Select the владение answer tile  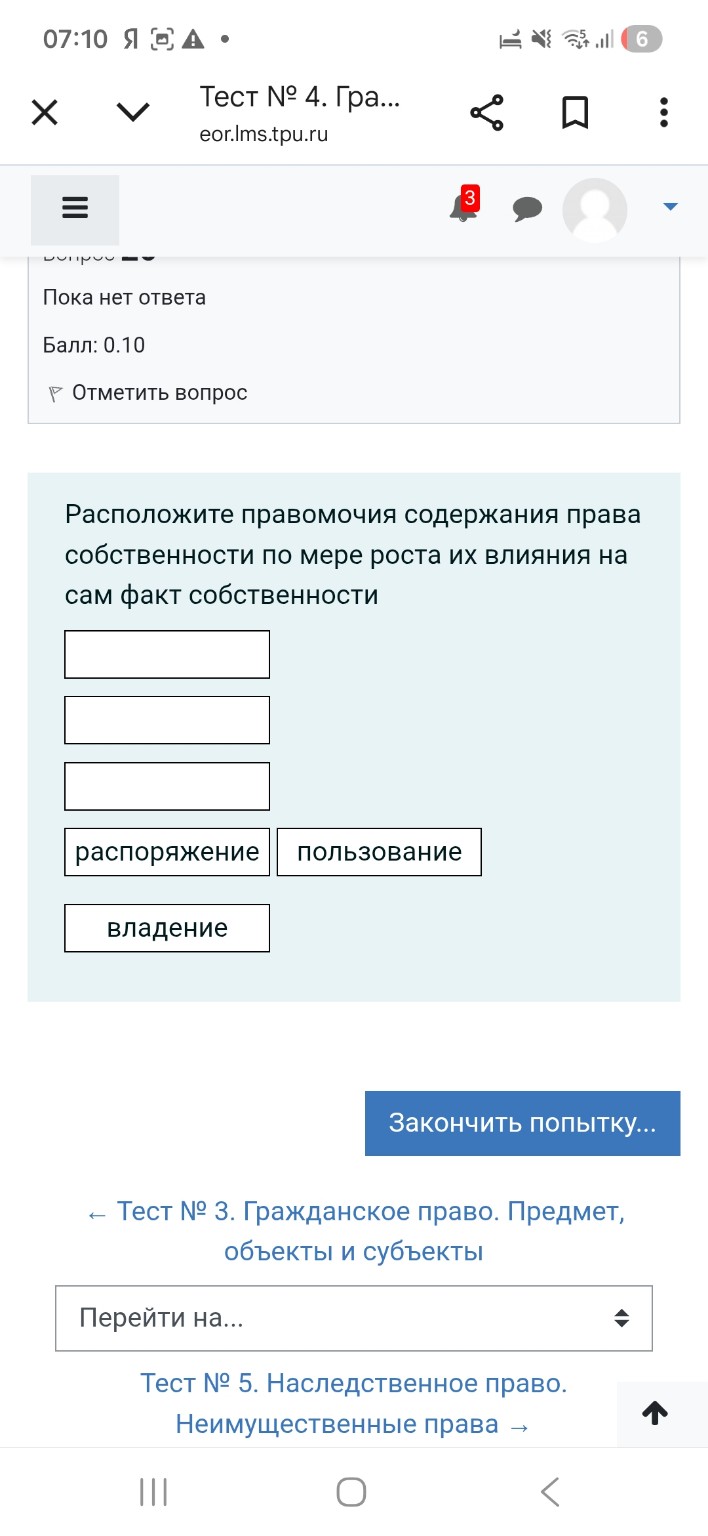[x=166, y=927]
